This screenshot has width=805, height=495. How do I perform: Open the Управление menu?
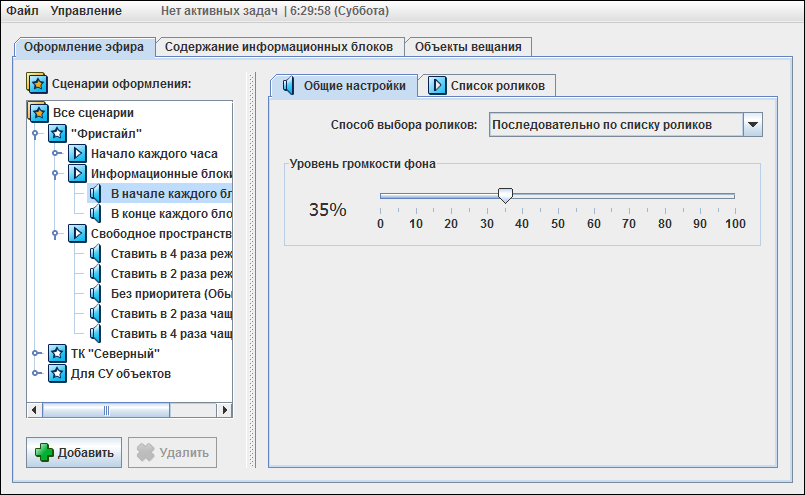86,11
